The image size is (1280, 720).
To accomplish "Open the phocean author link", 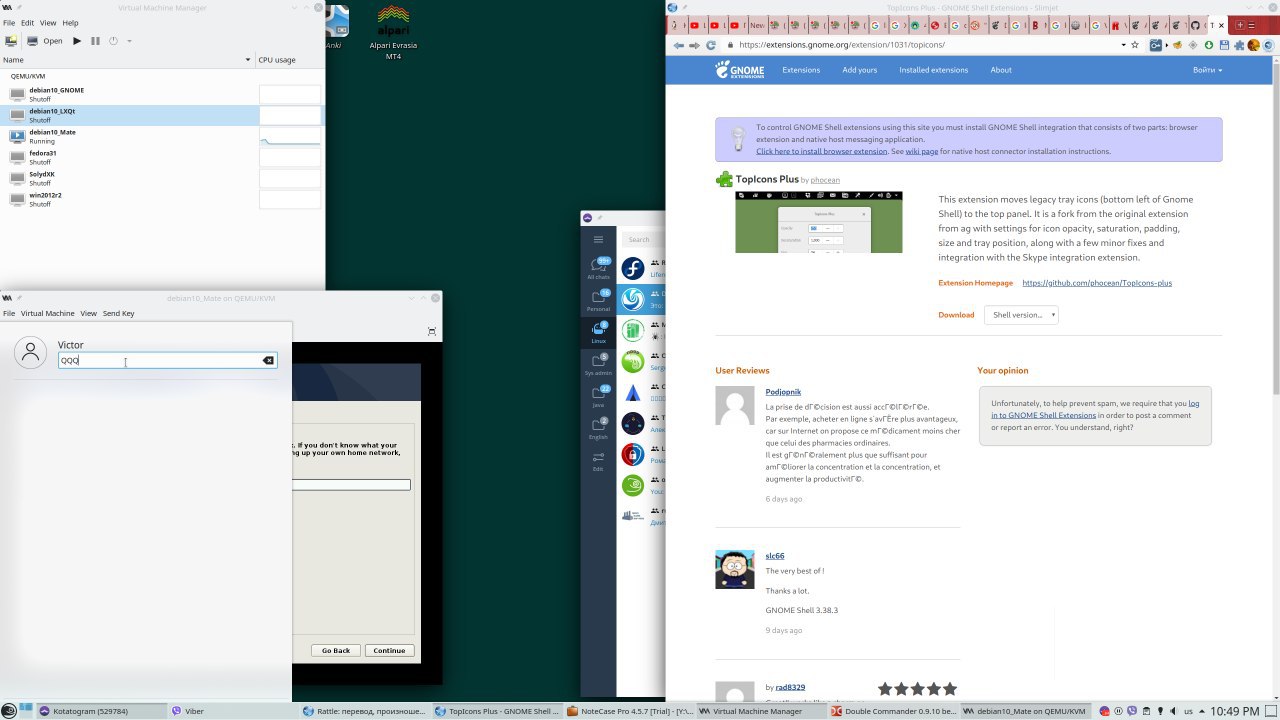I will tap(825, 180).
